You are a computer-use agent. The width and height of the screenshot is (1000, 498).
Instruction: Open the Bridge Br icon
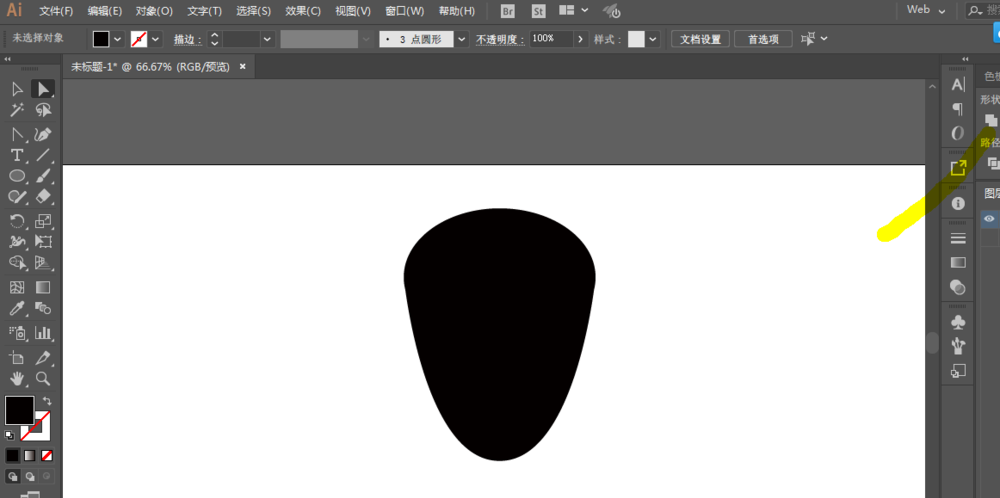pyautogui.click(x=508, y=11)
